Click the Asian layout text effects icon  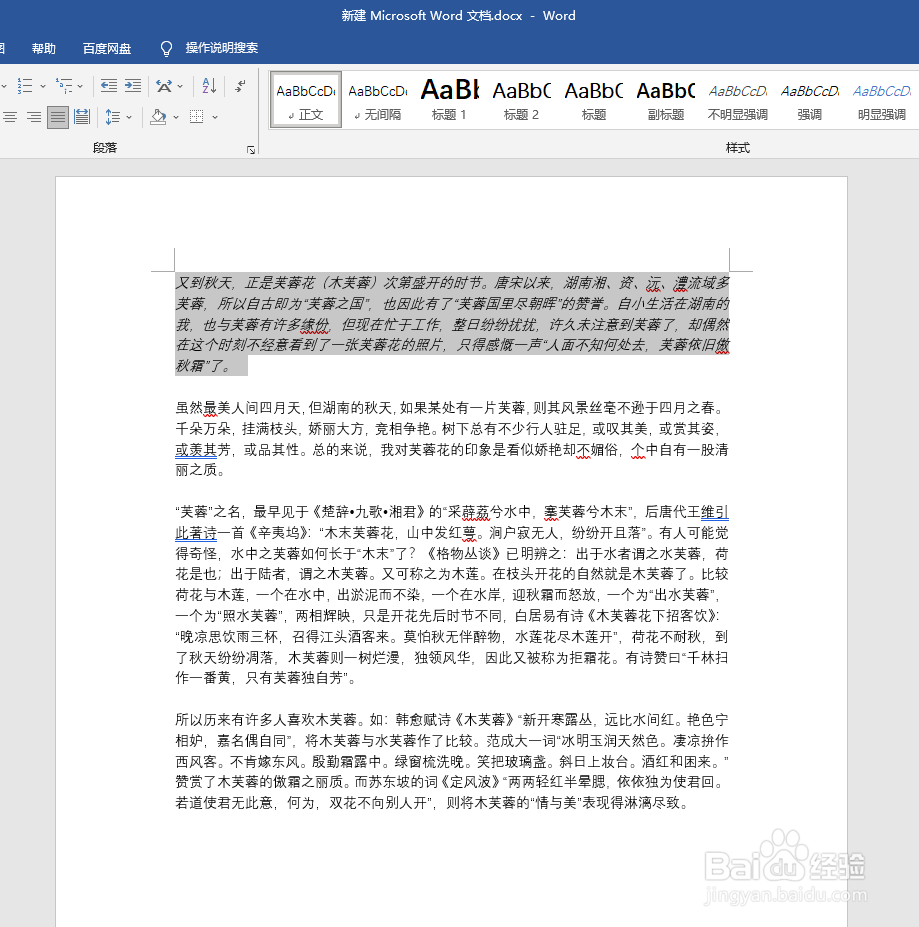pos(163,86)
